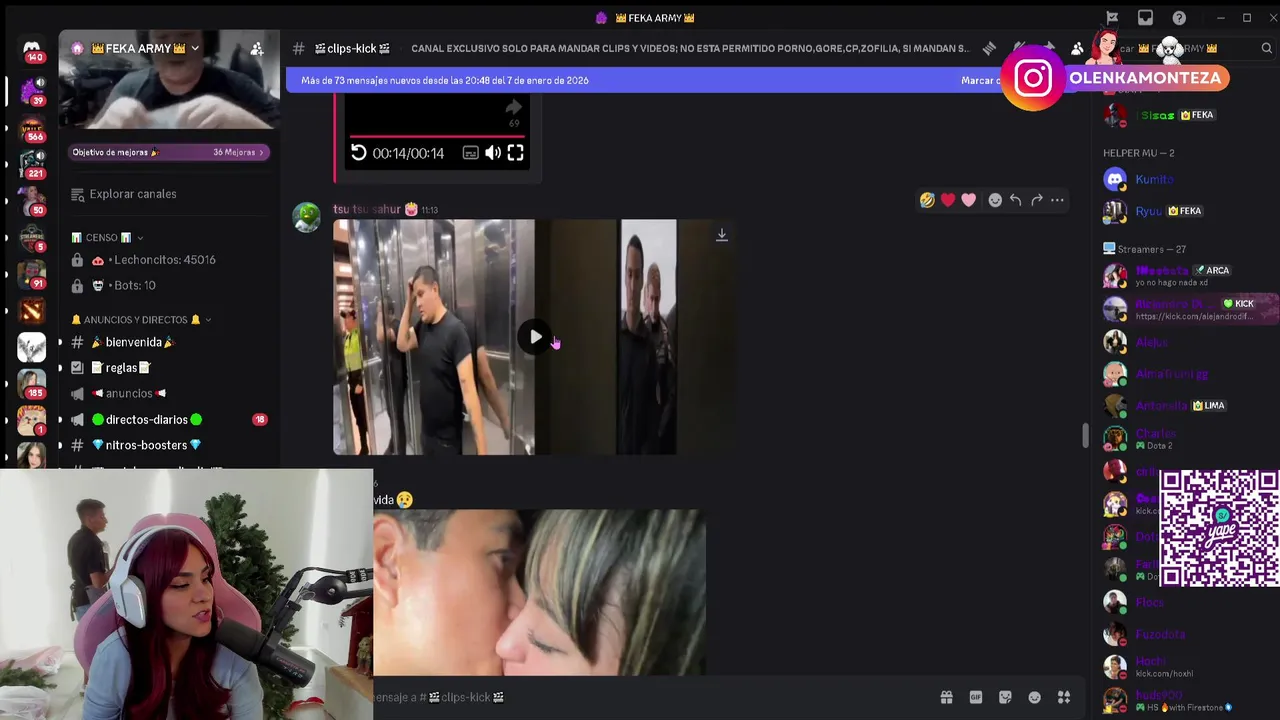Screen dimensions: 1280x720
Task: Click the search magnifier icon
Action: (1266, 48)
